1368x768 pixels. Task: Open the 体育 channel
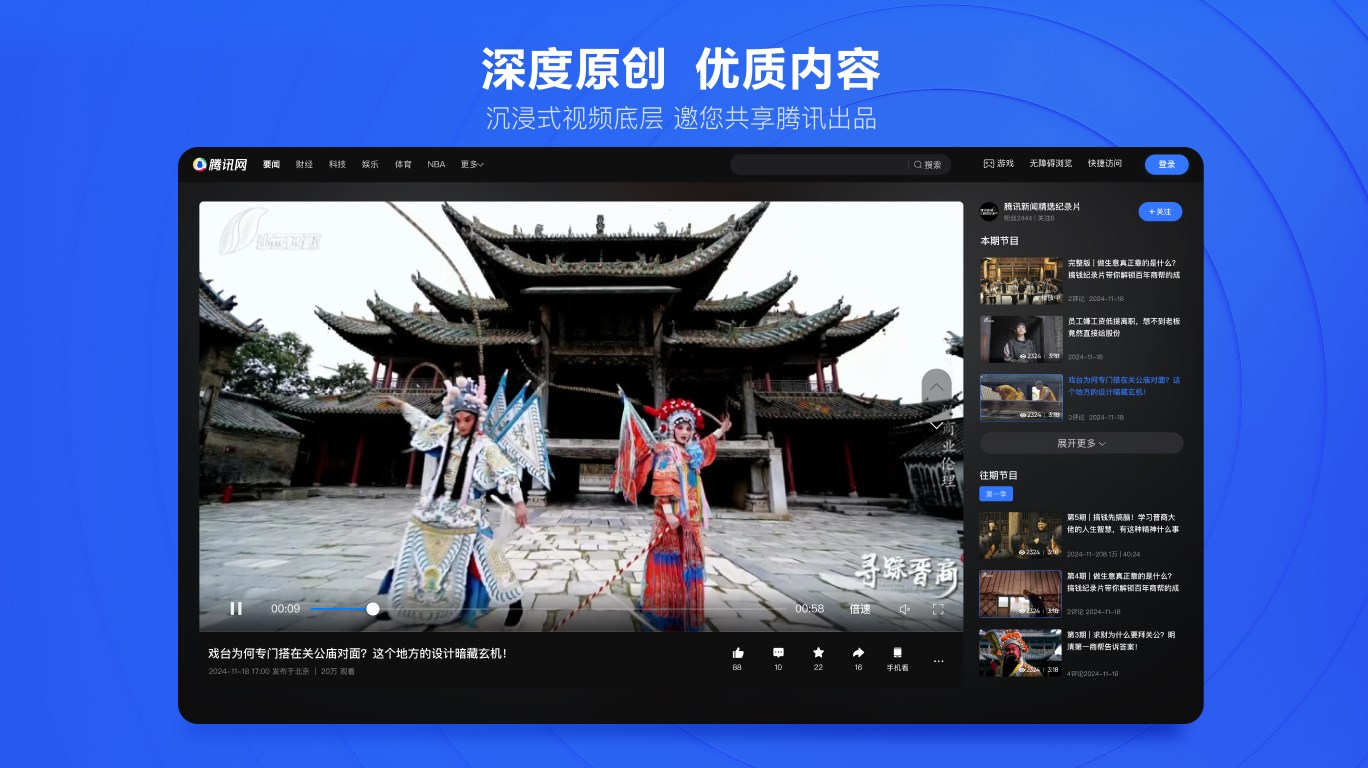403,164
